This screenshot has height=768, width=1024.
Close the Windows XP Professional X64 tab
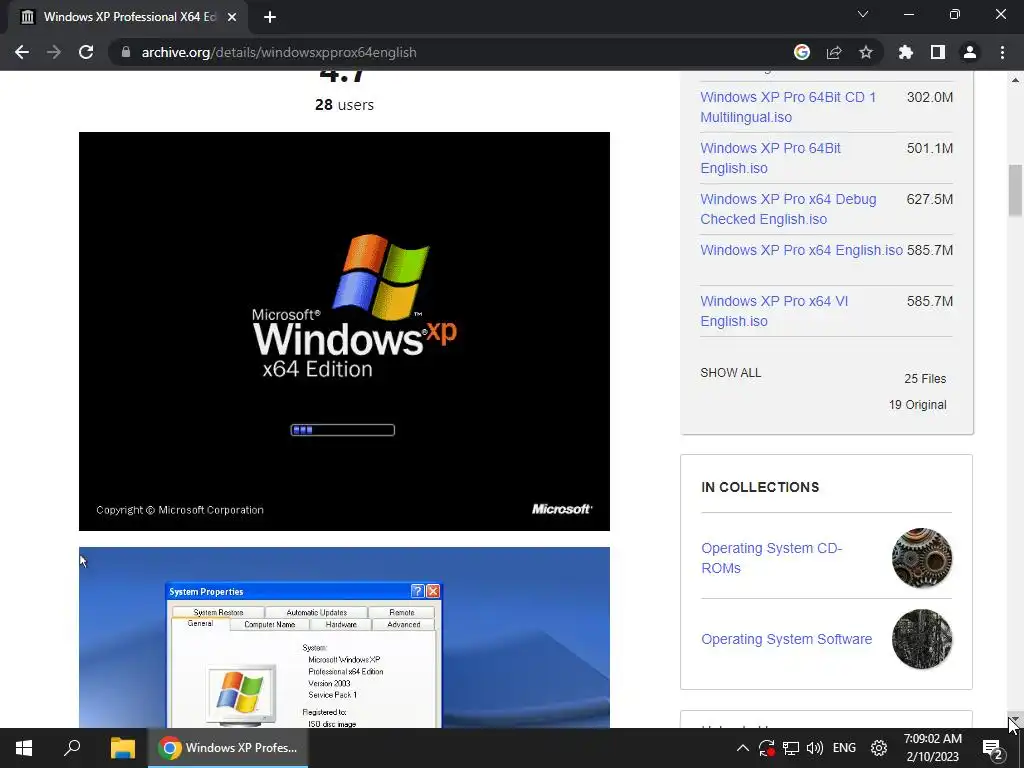point(232,17)
